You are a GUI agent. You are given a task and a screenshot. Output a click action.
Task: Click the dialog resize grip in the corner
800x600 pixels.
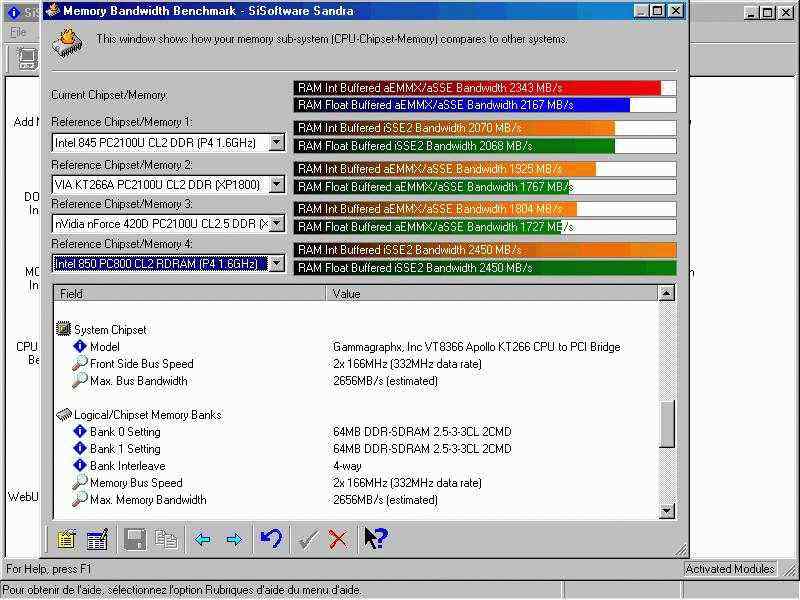[681, 549]
